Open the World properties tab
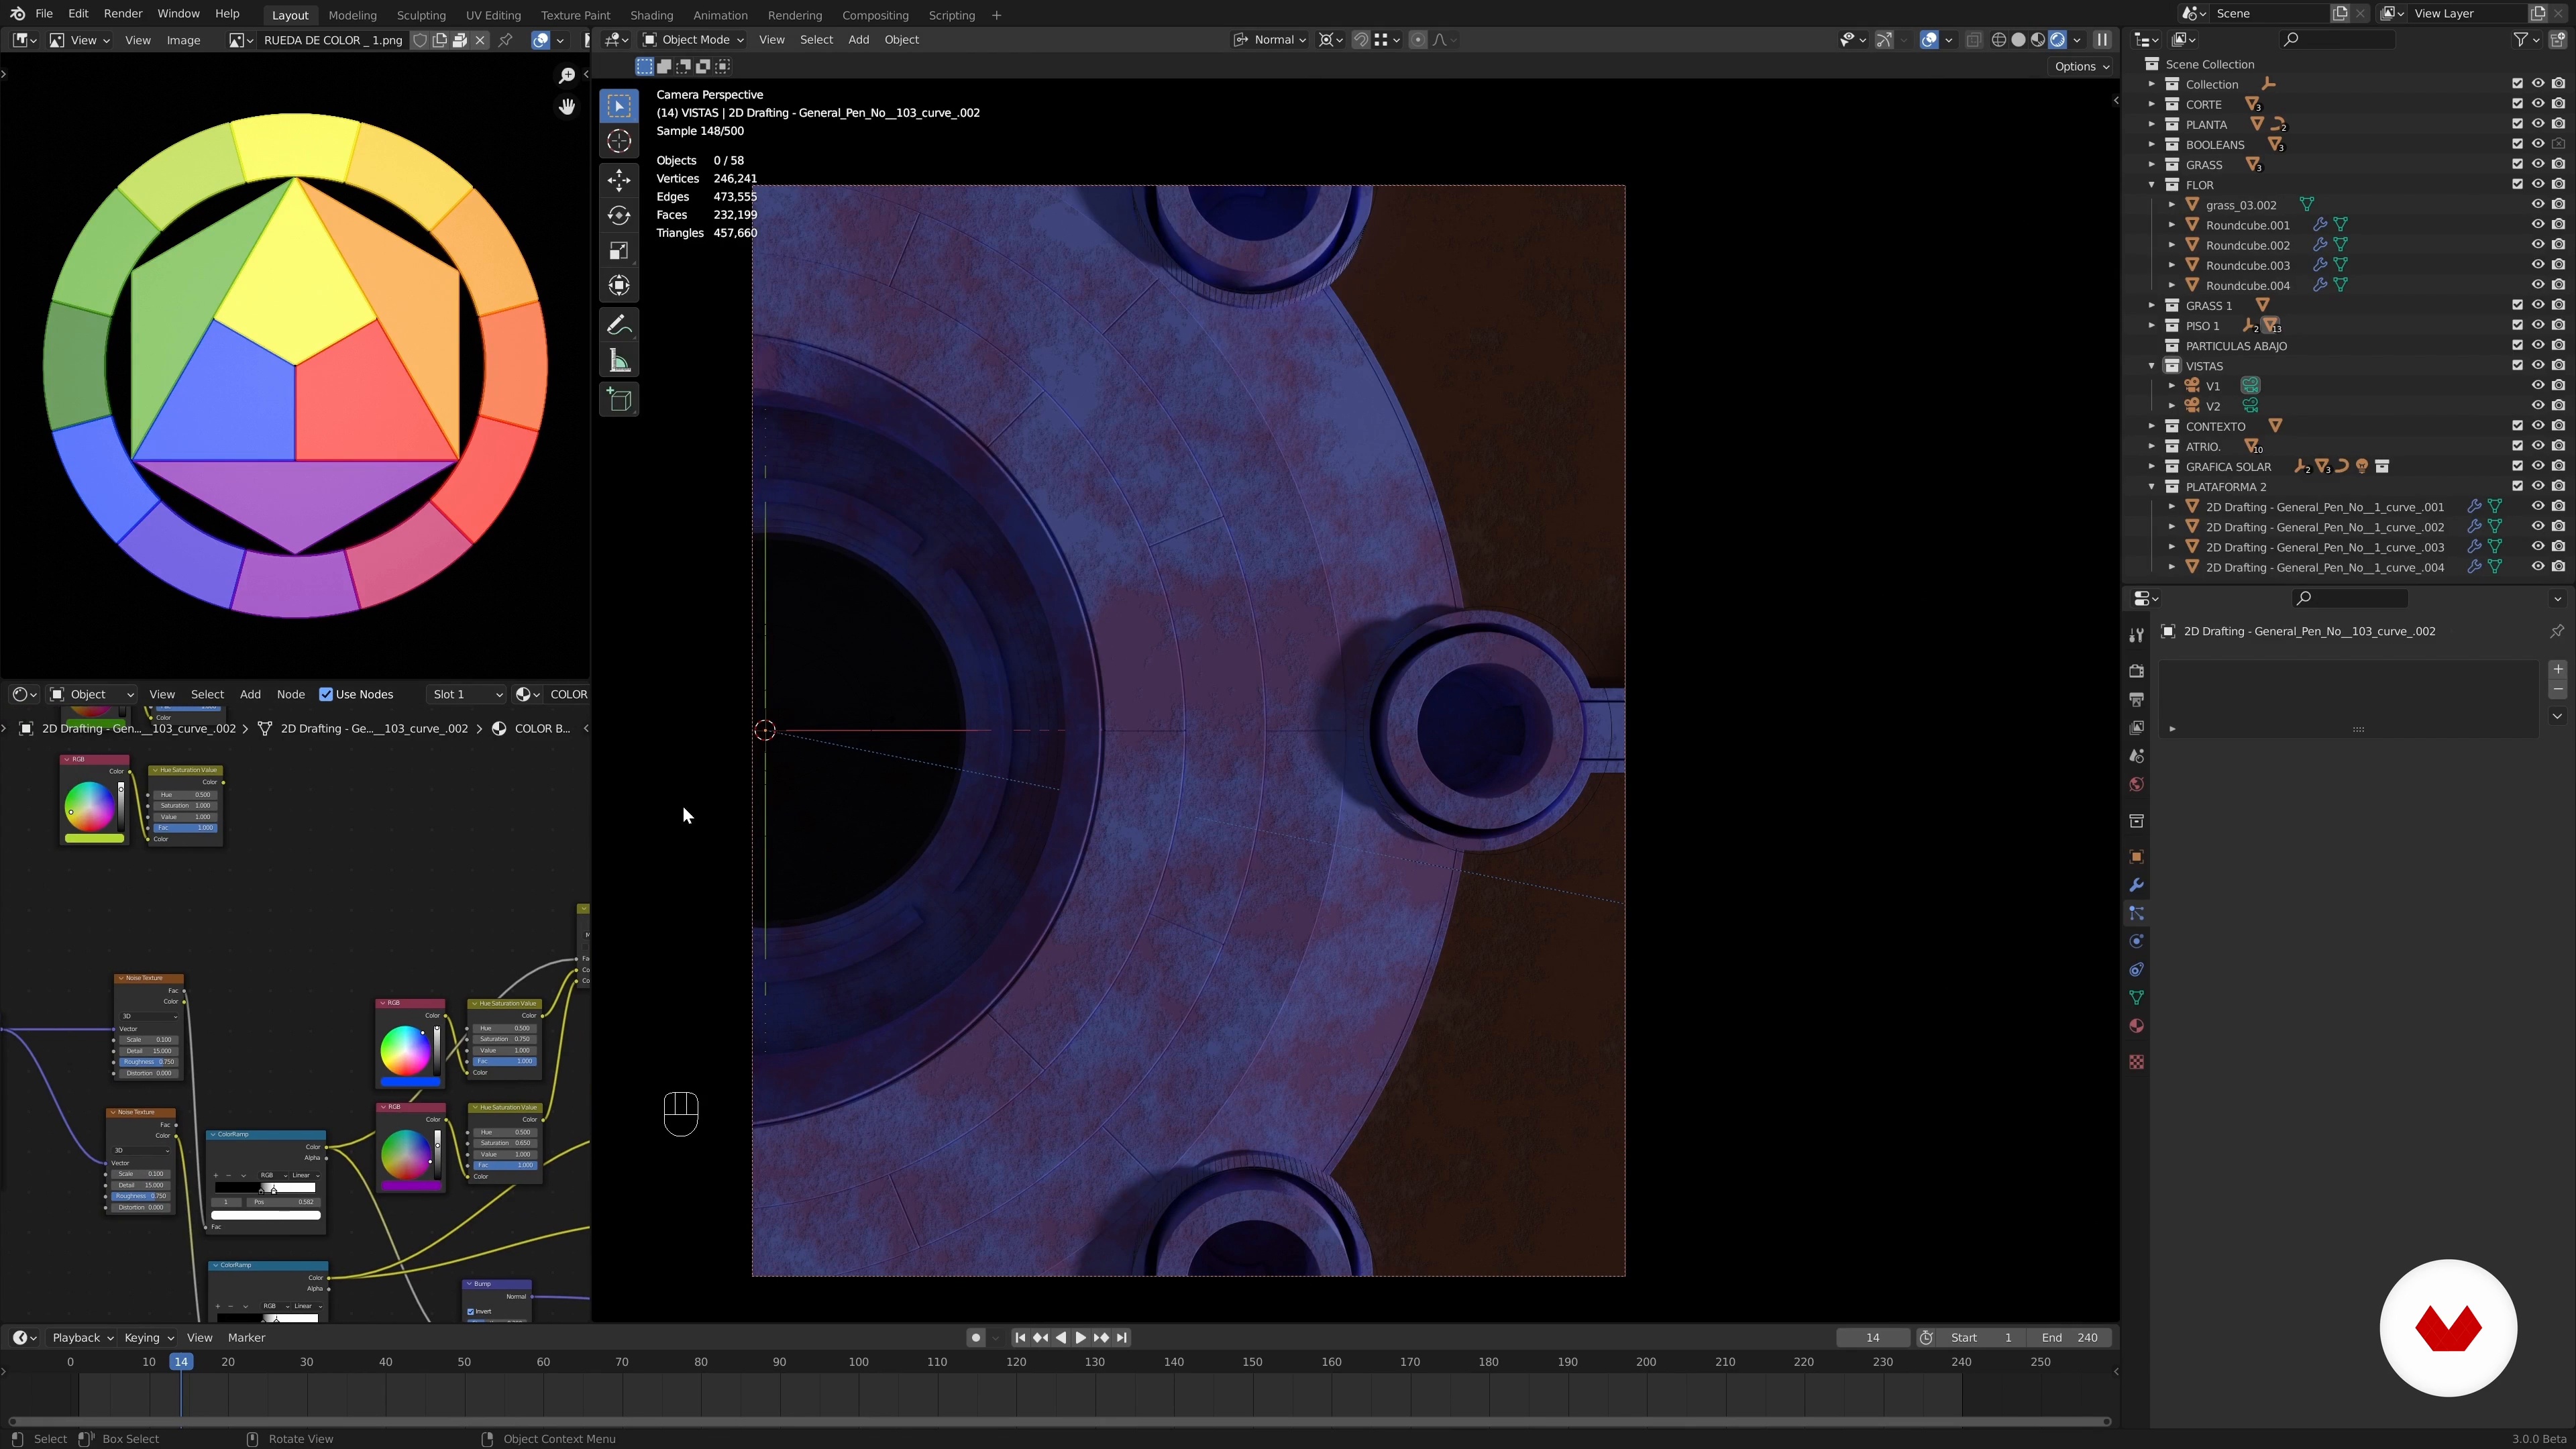The height and width of the screenshot is (1449, 2576). point(2136,784)
